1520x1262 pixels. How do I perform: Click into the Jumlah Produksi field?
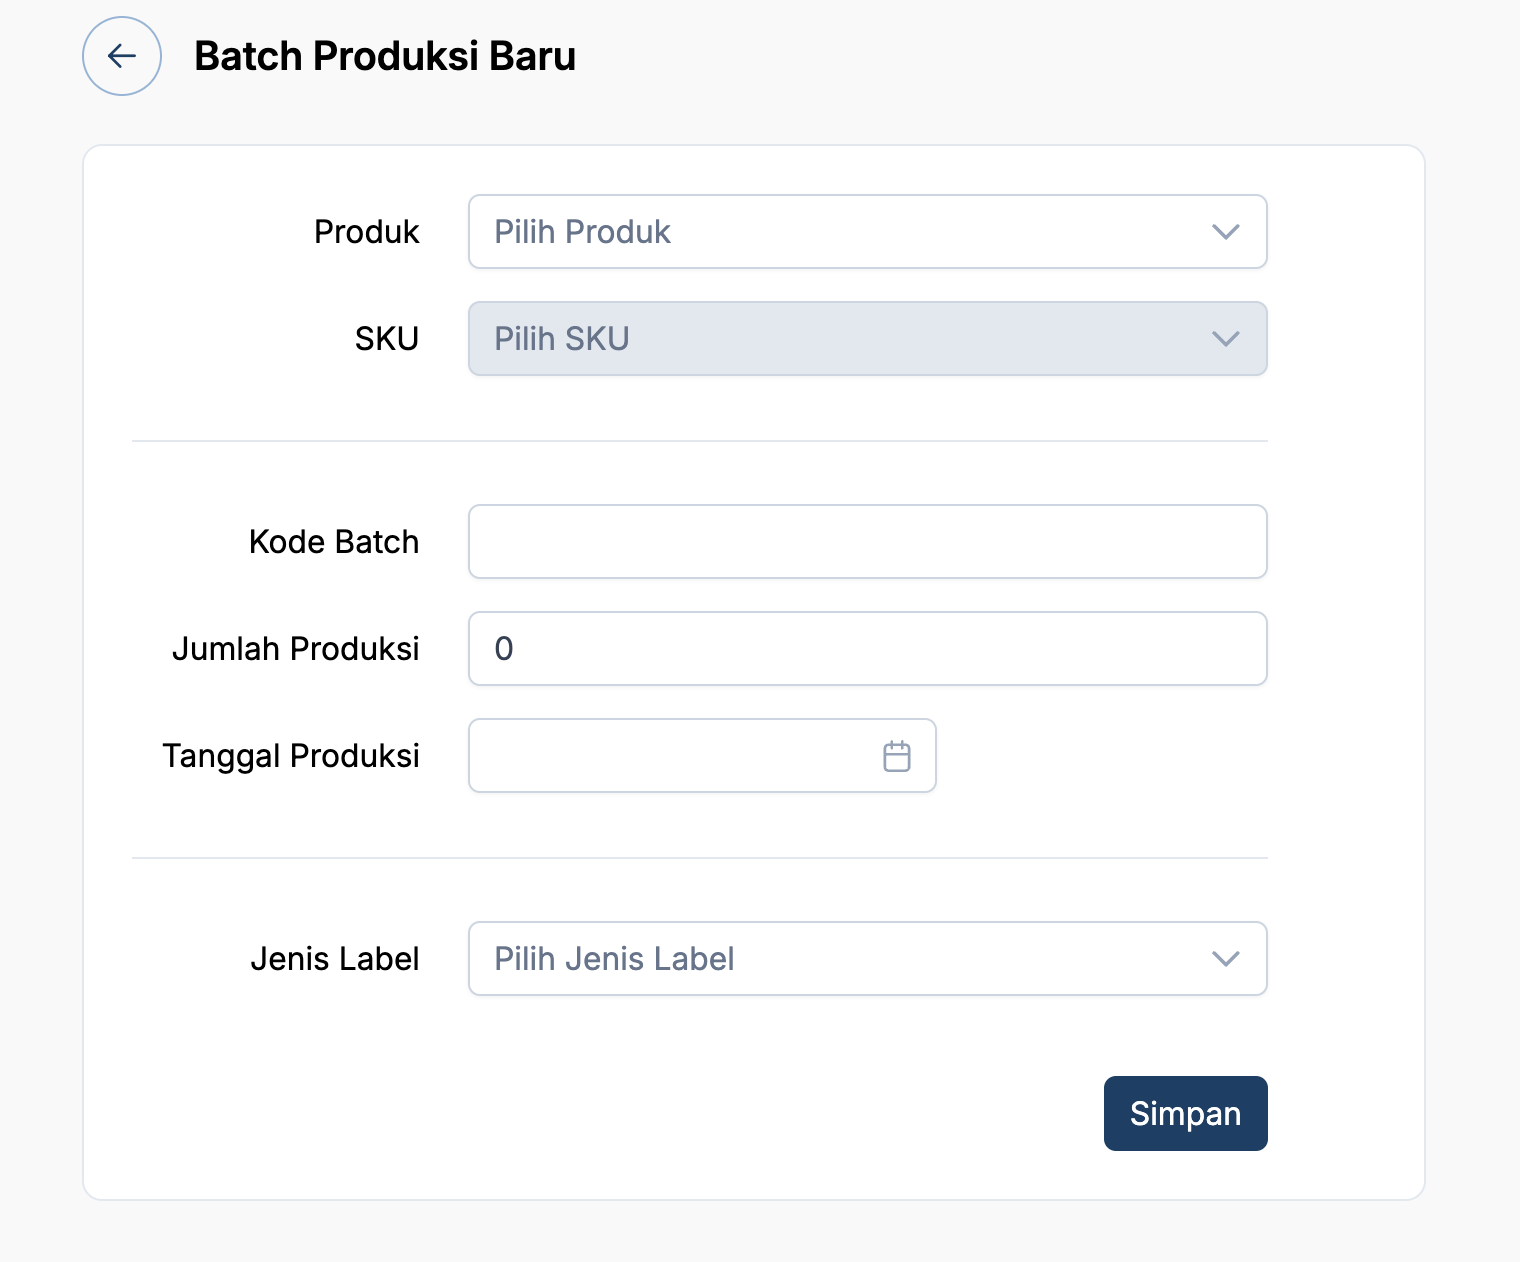[x=867, y=649]
